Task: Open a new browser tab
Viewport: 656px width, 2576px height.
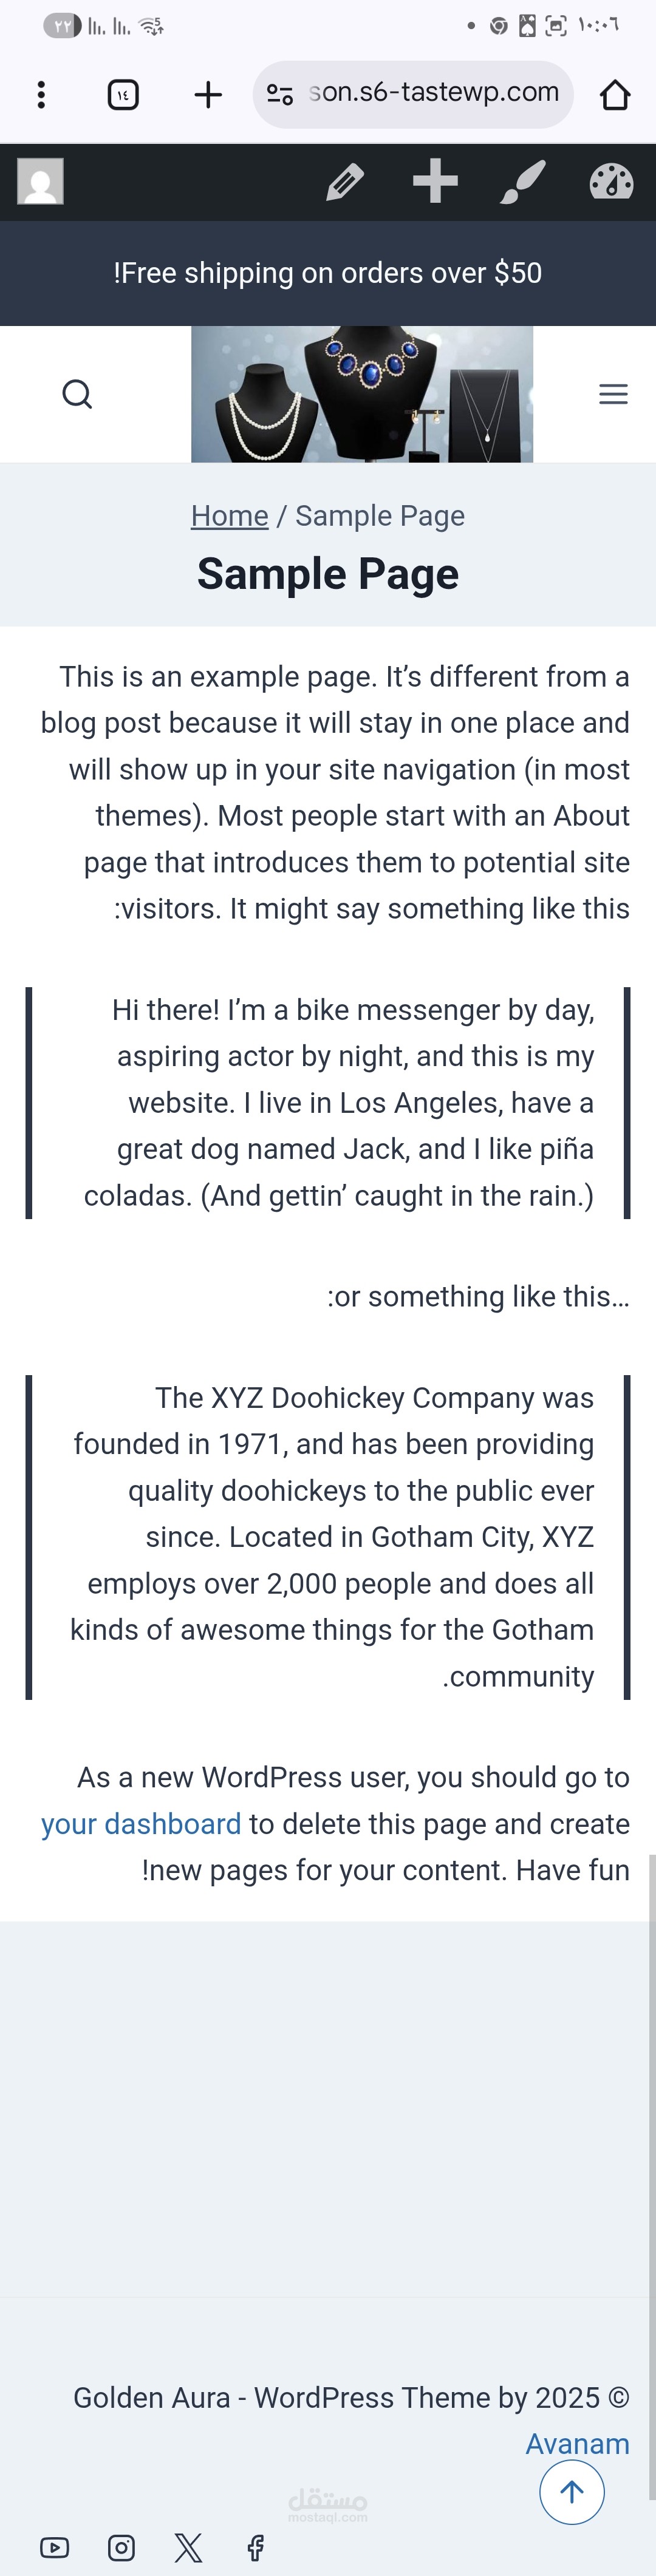Action: (207, 95)
